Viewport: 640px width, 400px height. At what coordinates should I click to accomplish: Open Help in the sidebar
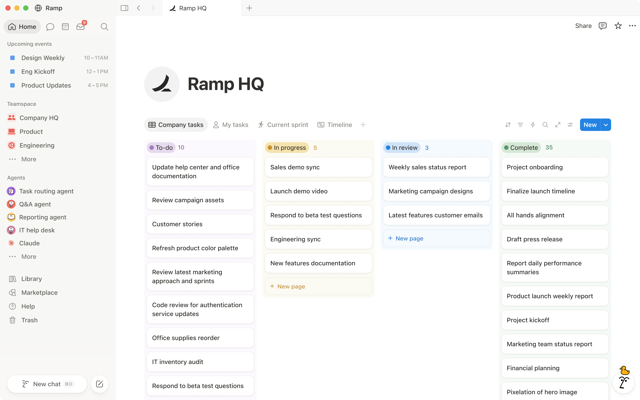click(28, 307)
